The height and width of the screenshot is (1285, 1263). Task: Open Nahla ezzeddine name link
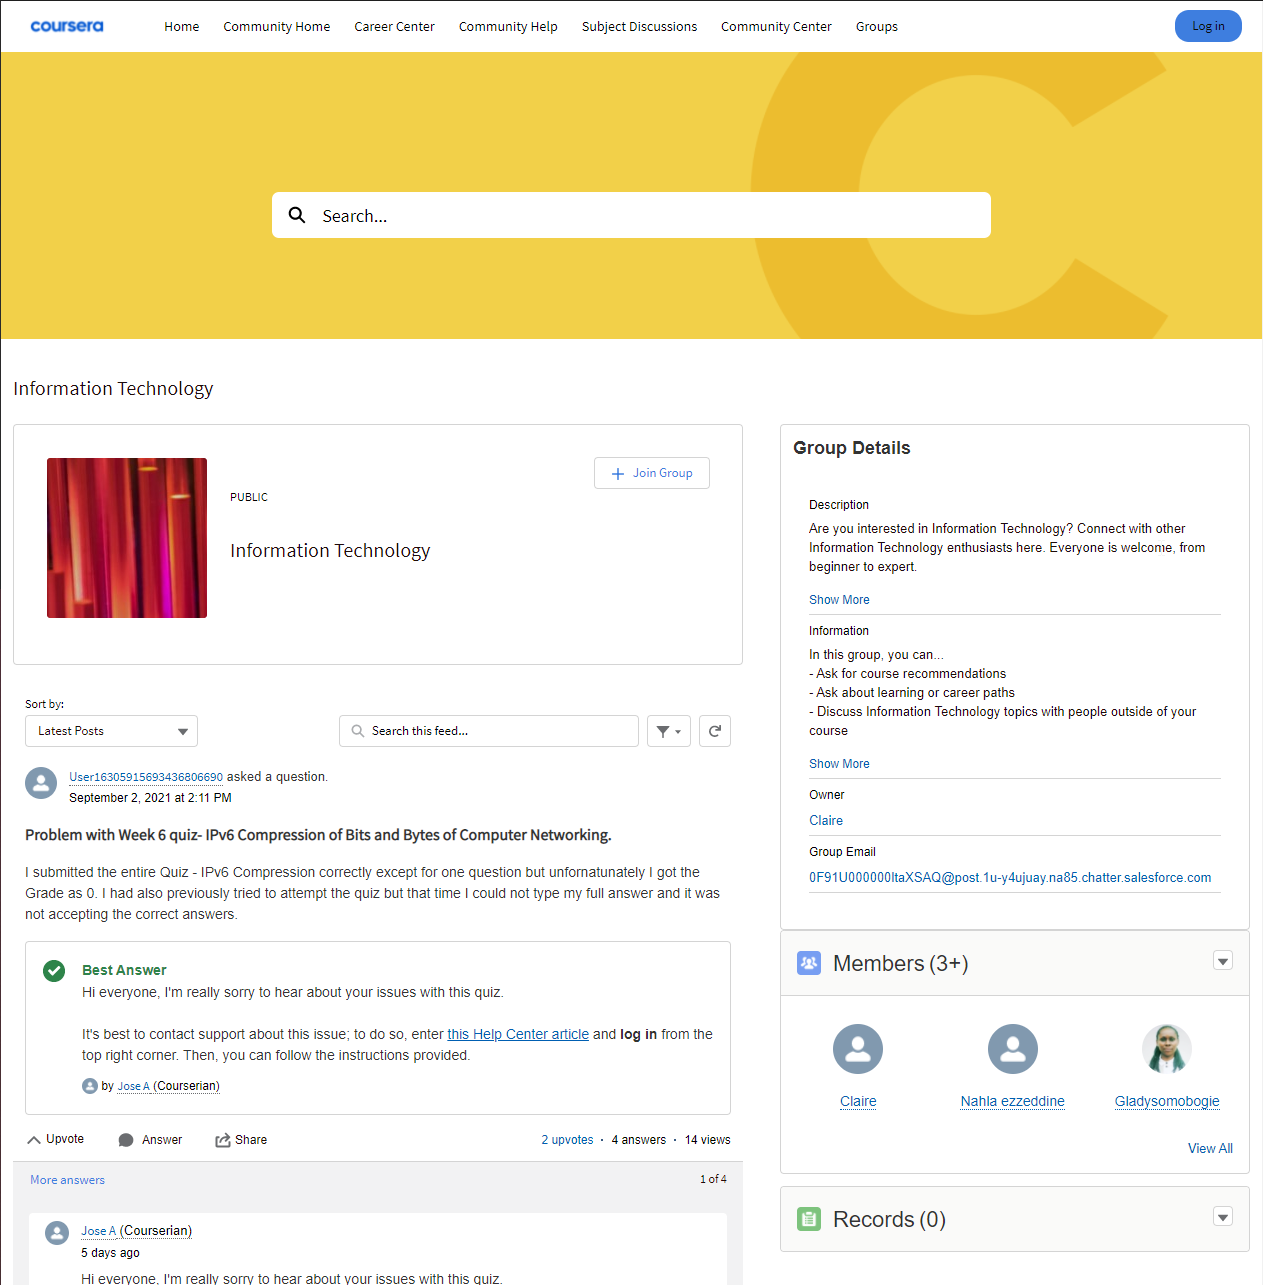coord(1013,1101)
